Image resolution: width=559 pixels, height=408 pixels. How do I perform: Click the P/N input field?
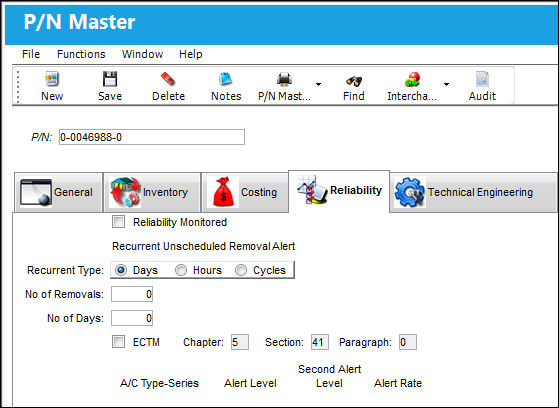[x=152, y=137]
